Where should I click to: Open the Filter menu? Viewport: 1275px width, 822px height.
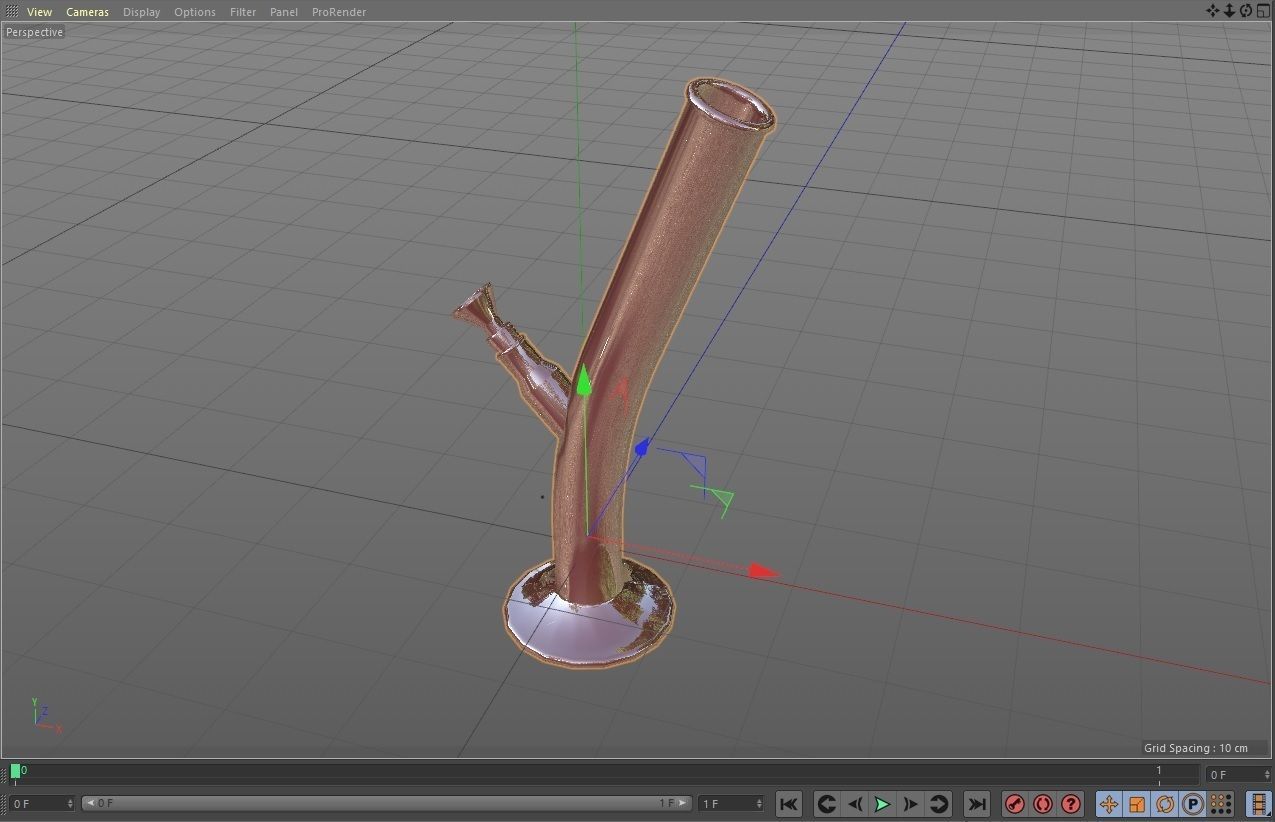pos(243,12)
